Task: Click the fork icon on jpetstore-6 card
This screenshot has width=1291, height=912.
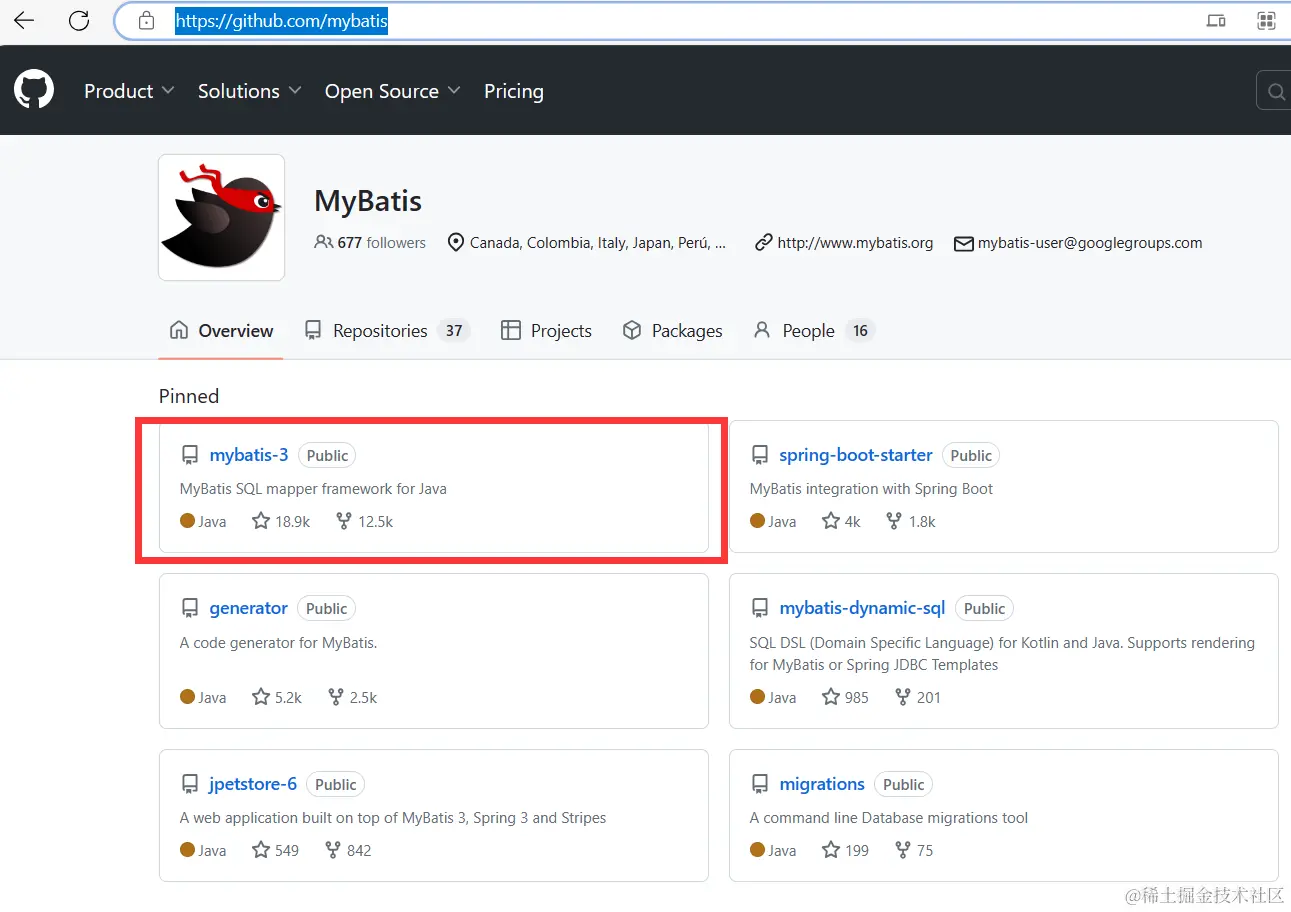Action: (333, 850)
